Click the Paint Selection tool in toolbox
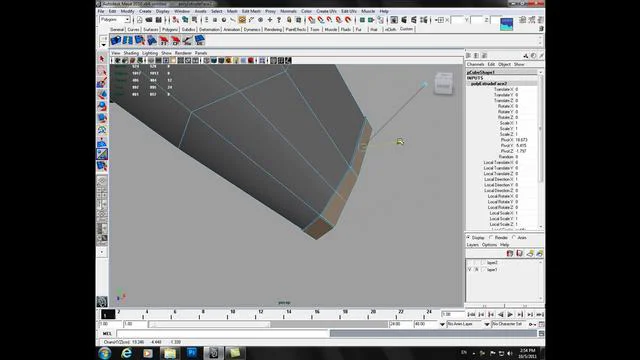The image size is (640, 360). [x=102, y=83]
